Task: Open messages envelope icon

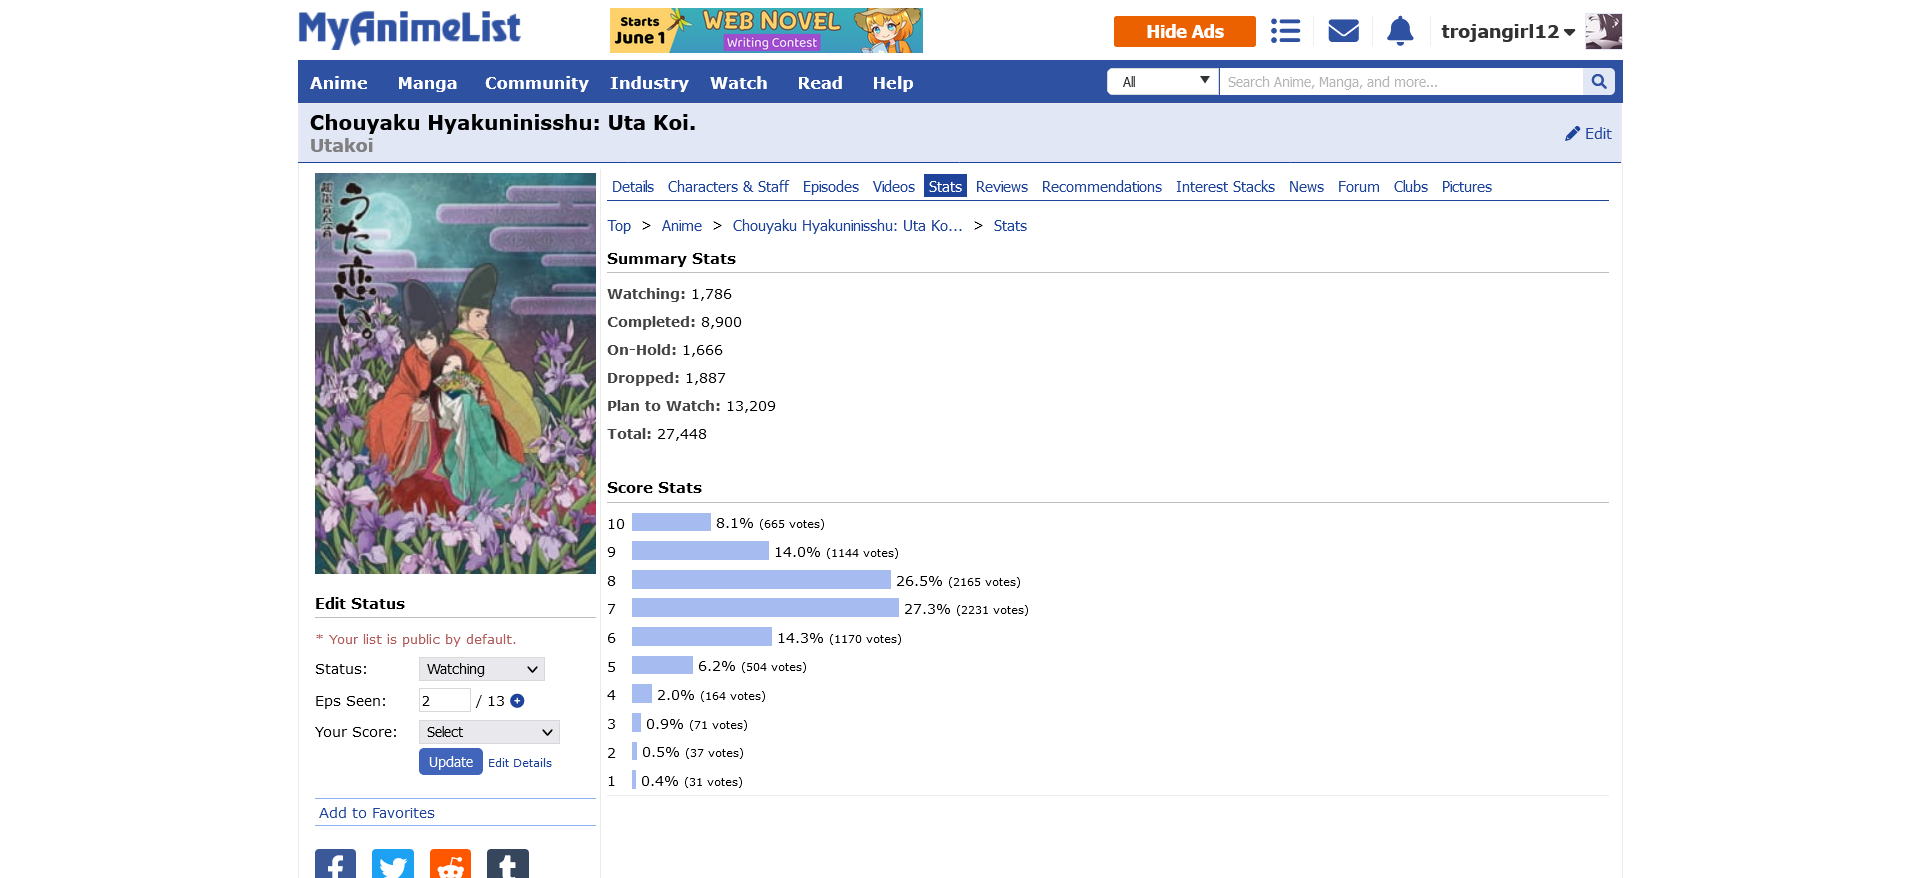Action: point(1343,31)
